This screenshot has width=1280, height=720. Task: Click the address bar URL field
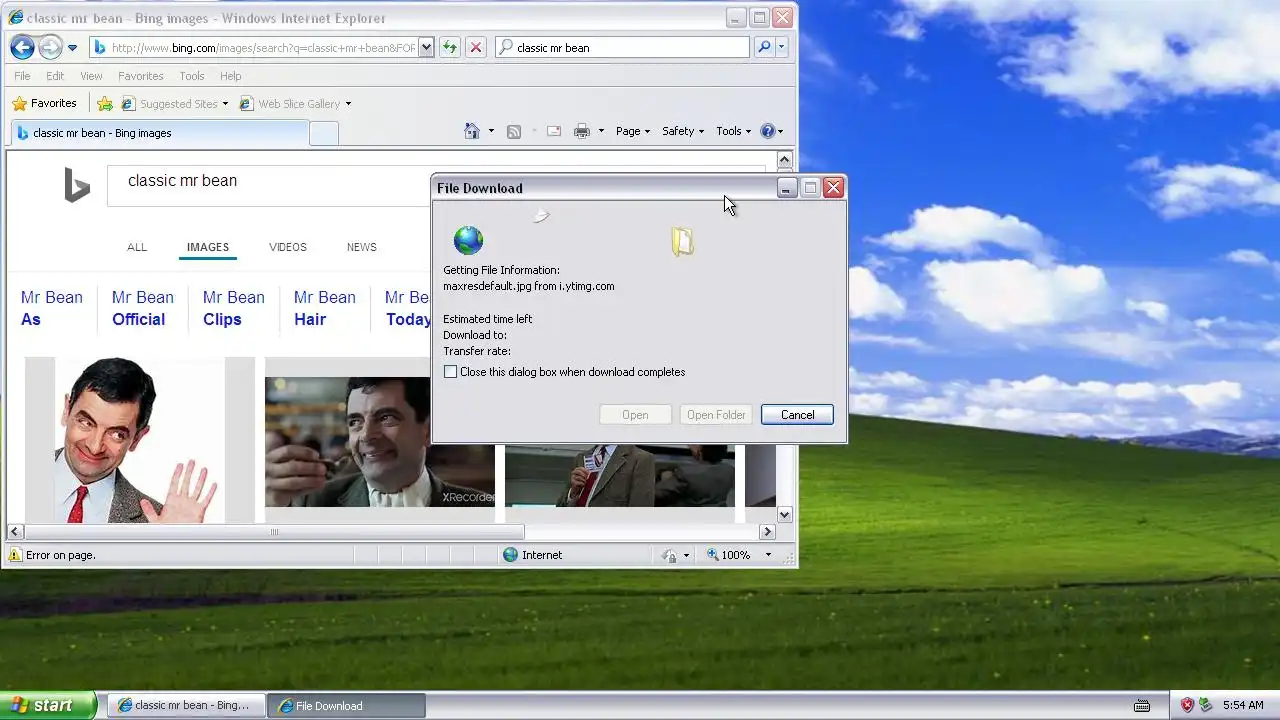253,47
